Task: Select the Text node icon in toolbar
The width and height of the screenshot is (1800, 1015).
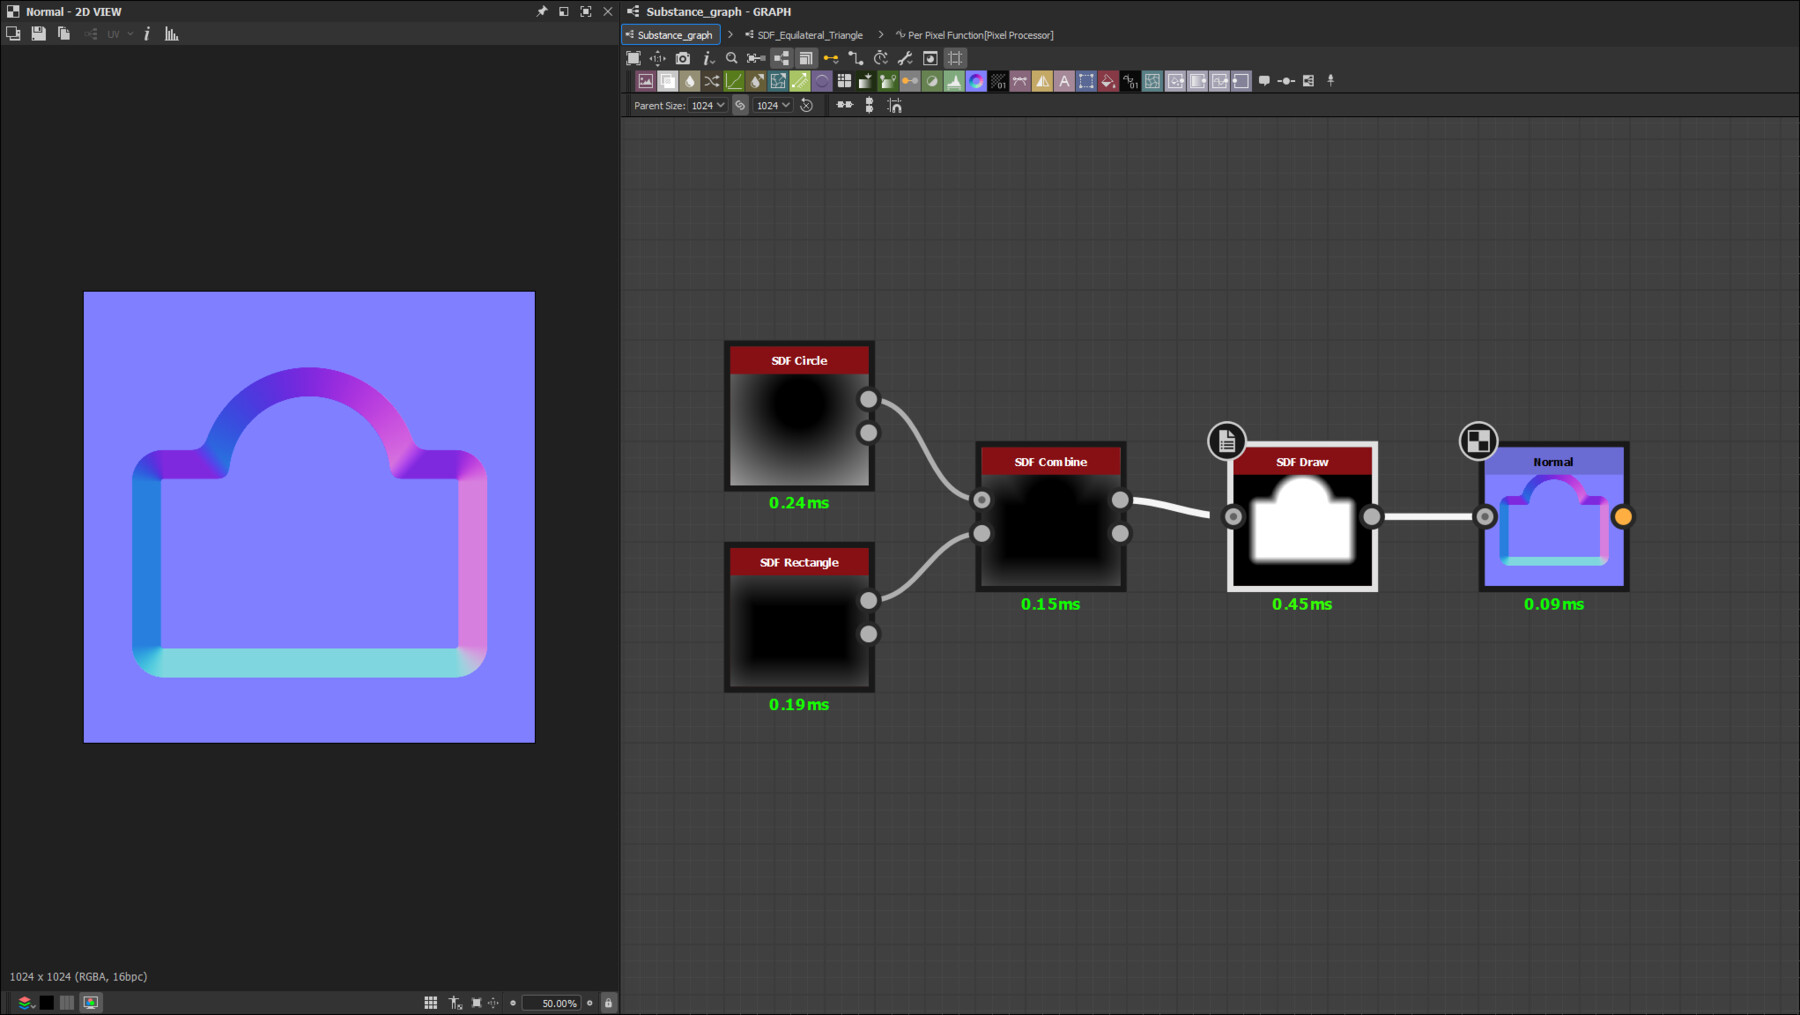Action: 1065,81
